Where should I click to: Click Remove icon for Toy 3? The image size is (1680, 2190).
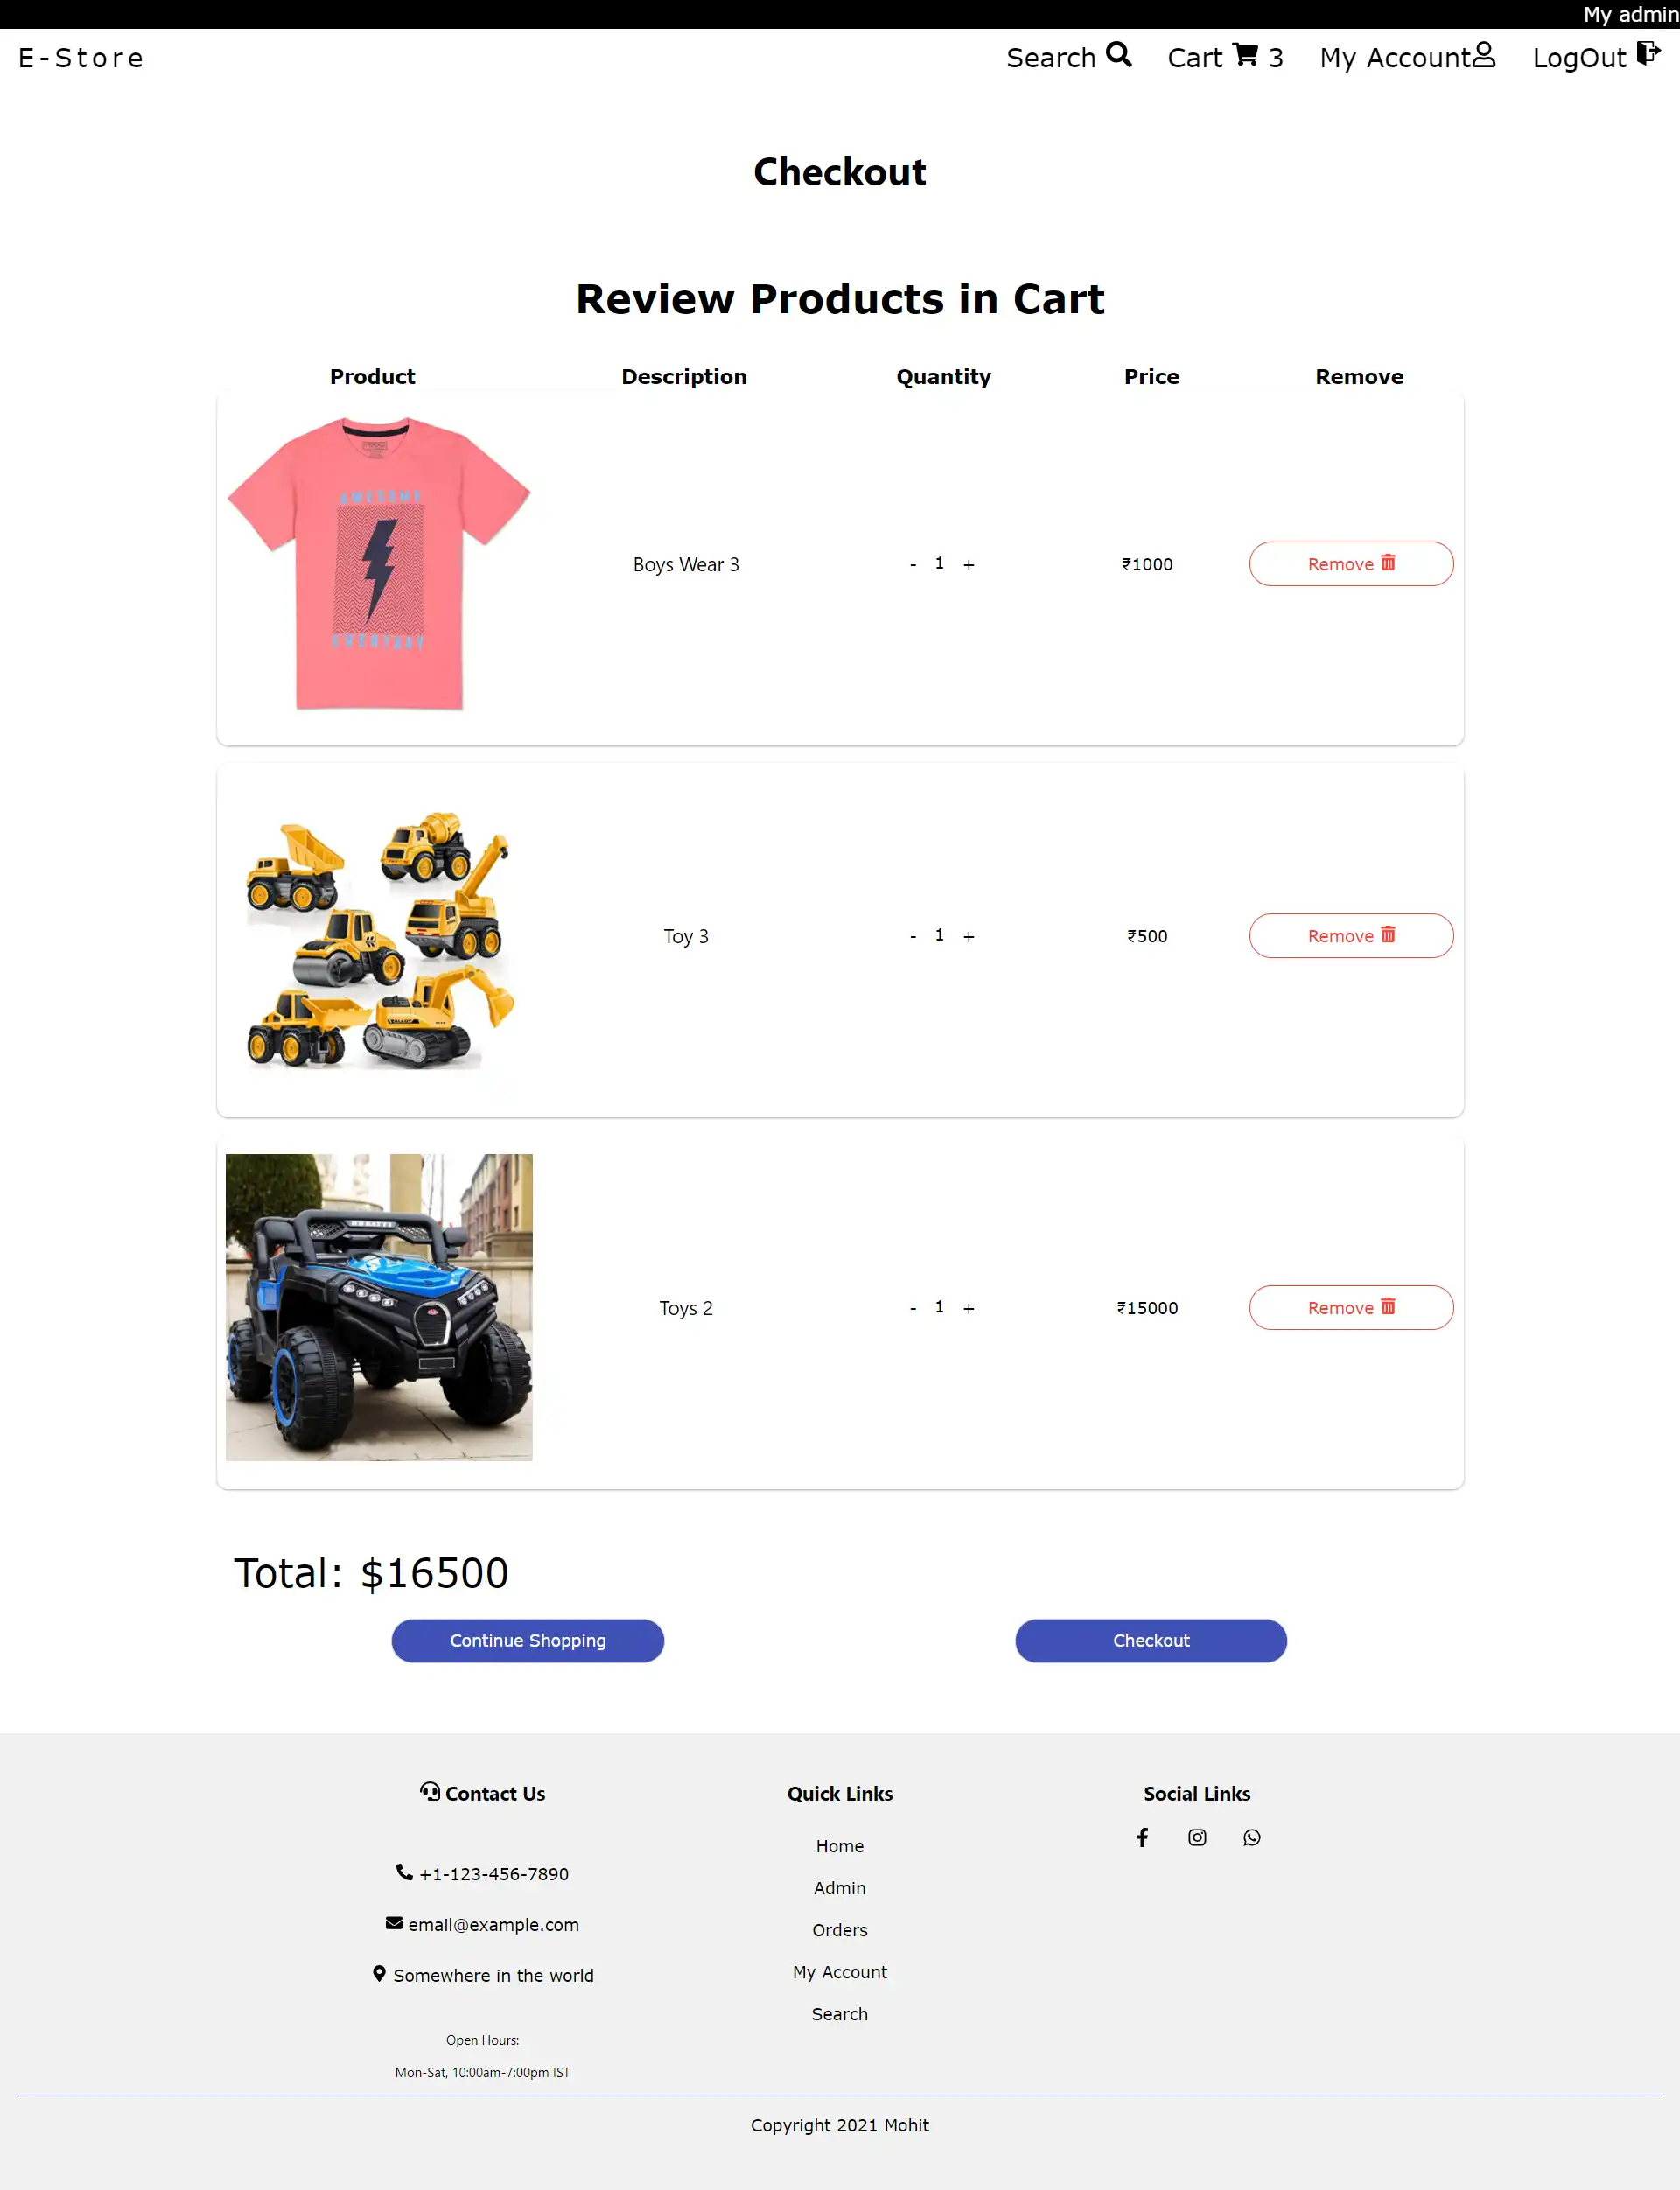tap(1387, 935)
